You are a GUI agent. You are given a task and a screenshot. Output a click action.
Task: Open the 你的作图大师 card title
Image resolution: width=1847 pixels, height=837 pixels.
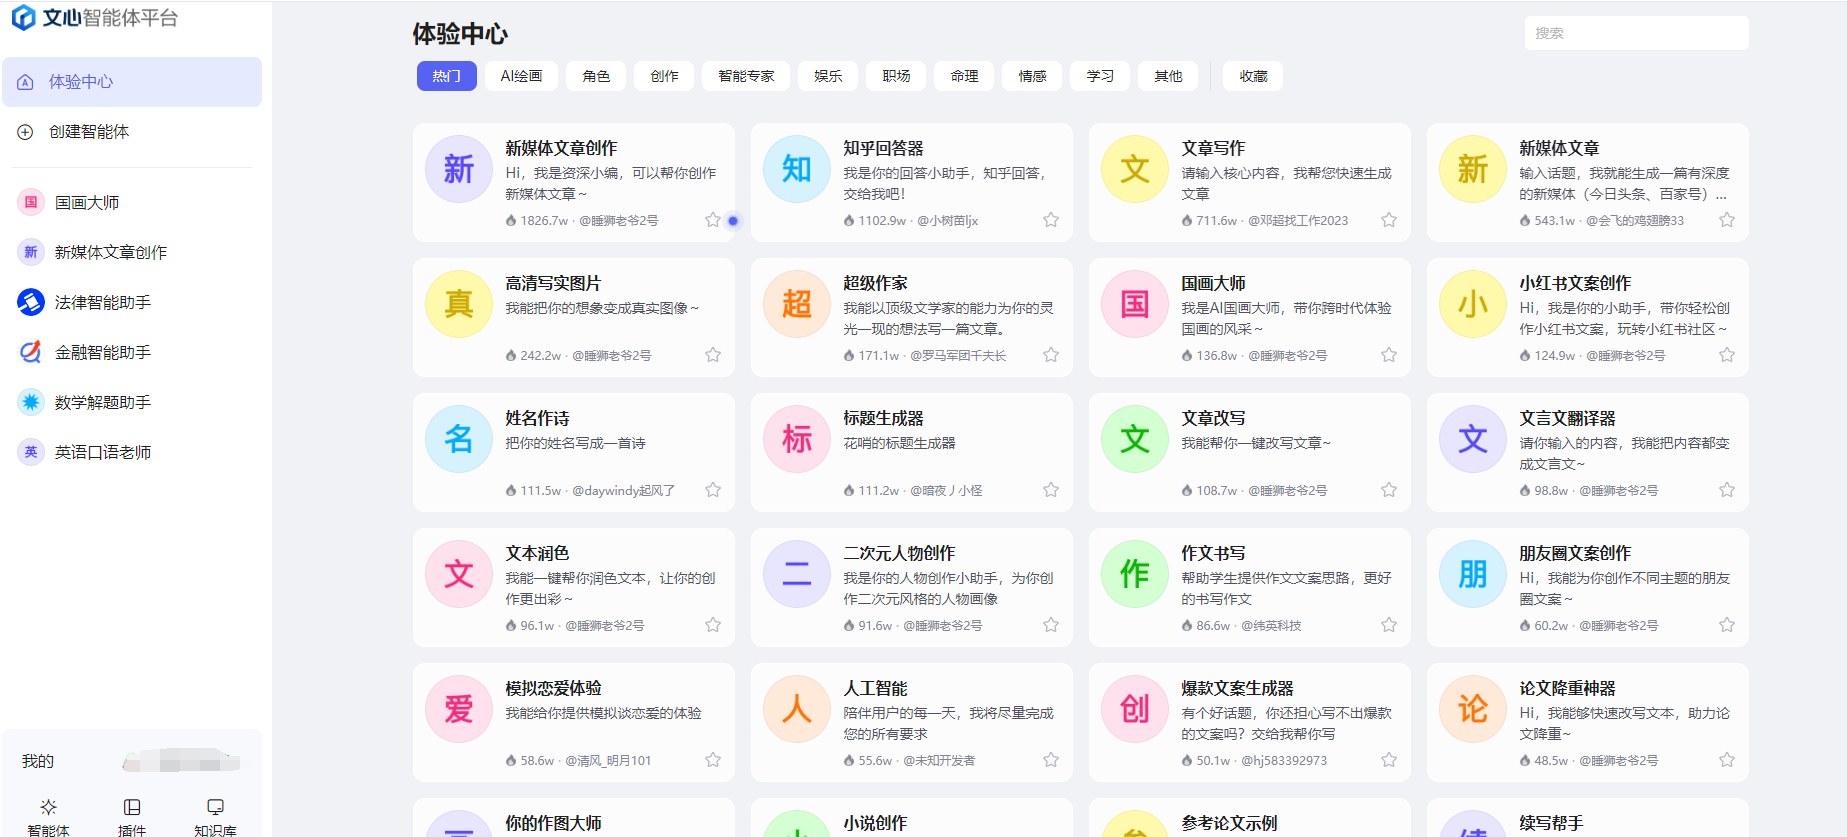553,823
